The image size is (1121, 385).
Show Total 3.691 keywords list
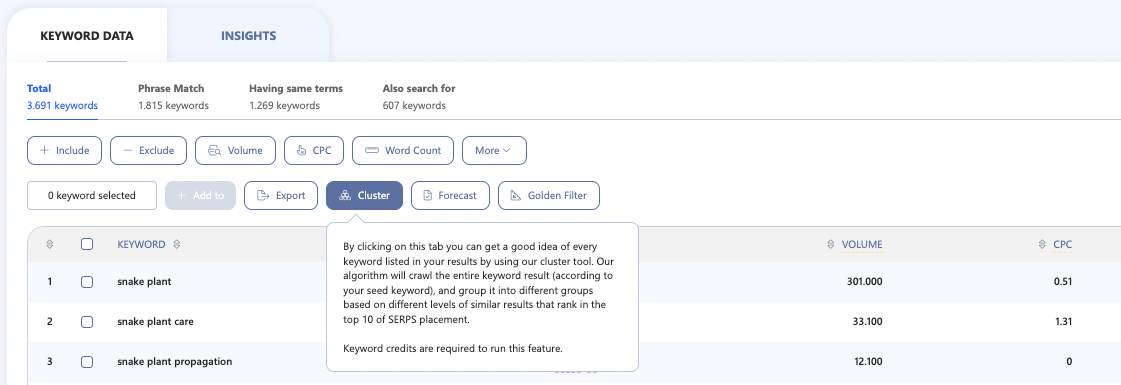click(x=62, y=97)
